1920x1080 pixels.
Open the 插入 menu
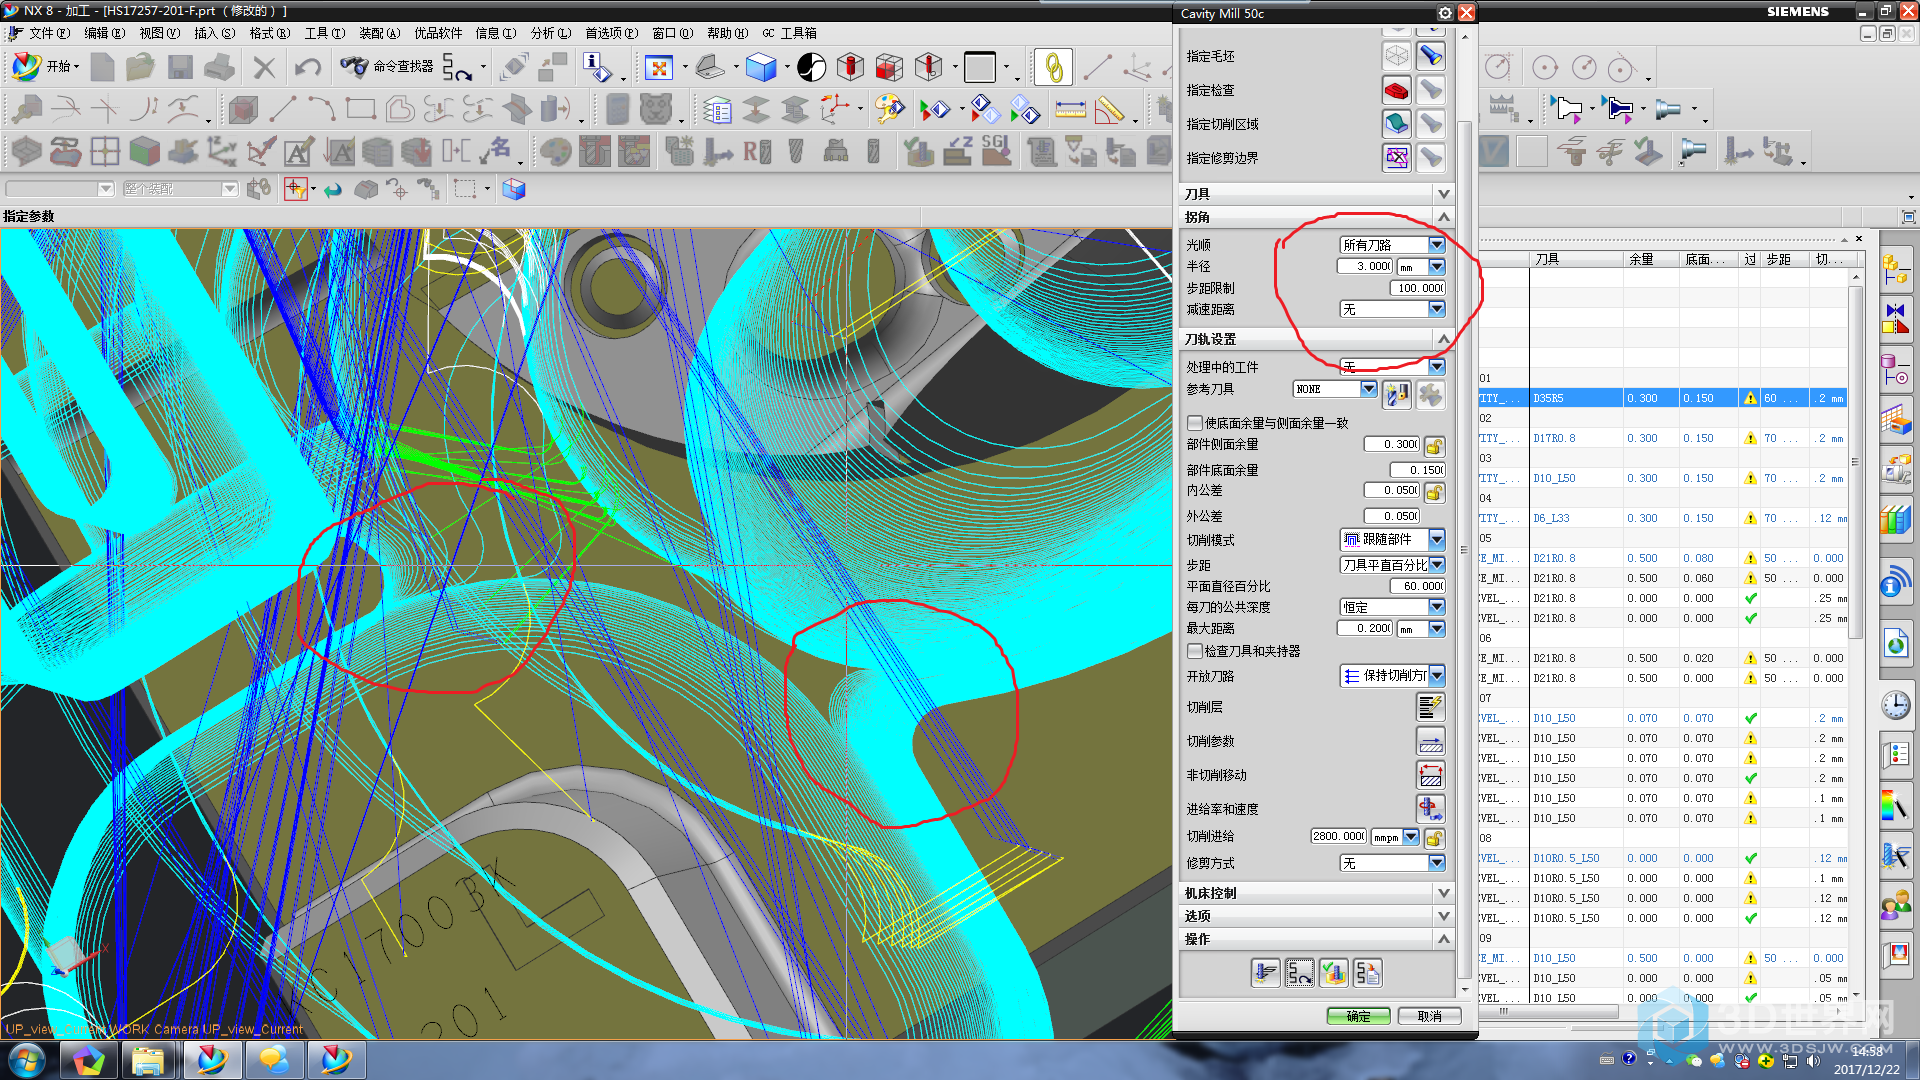214,33
